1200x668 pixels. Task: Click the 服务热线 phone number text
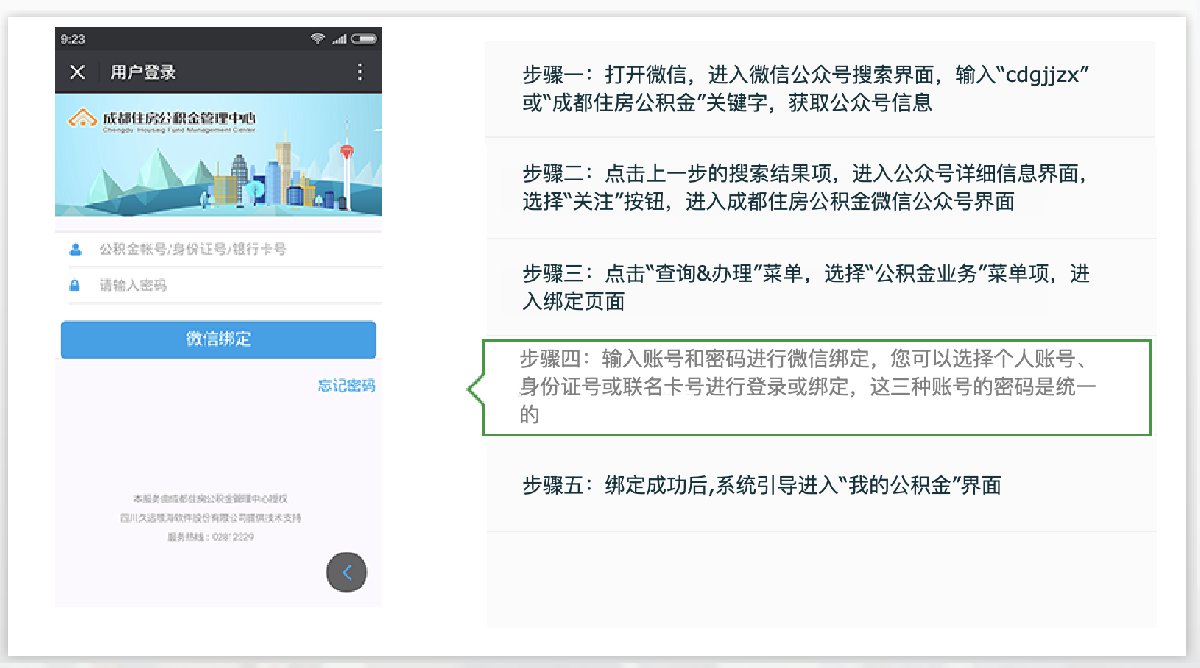[x=211, y=537]
